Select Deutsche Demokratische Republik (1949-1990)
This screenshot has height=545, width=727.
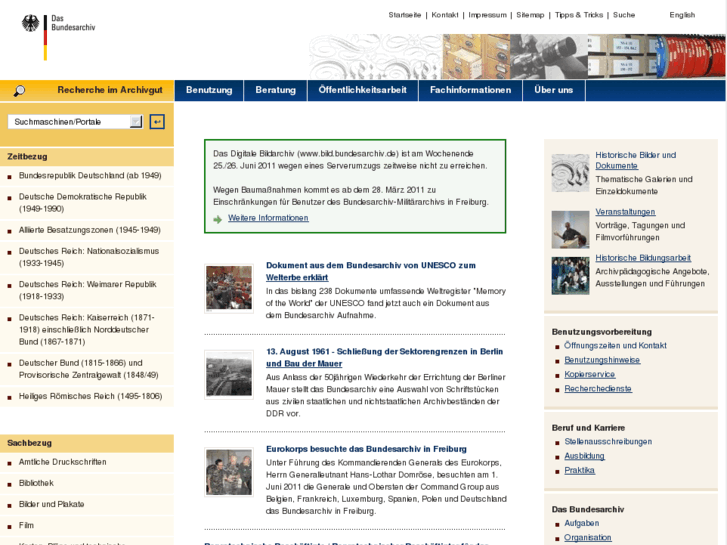(83, 203)
